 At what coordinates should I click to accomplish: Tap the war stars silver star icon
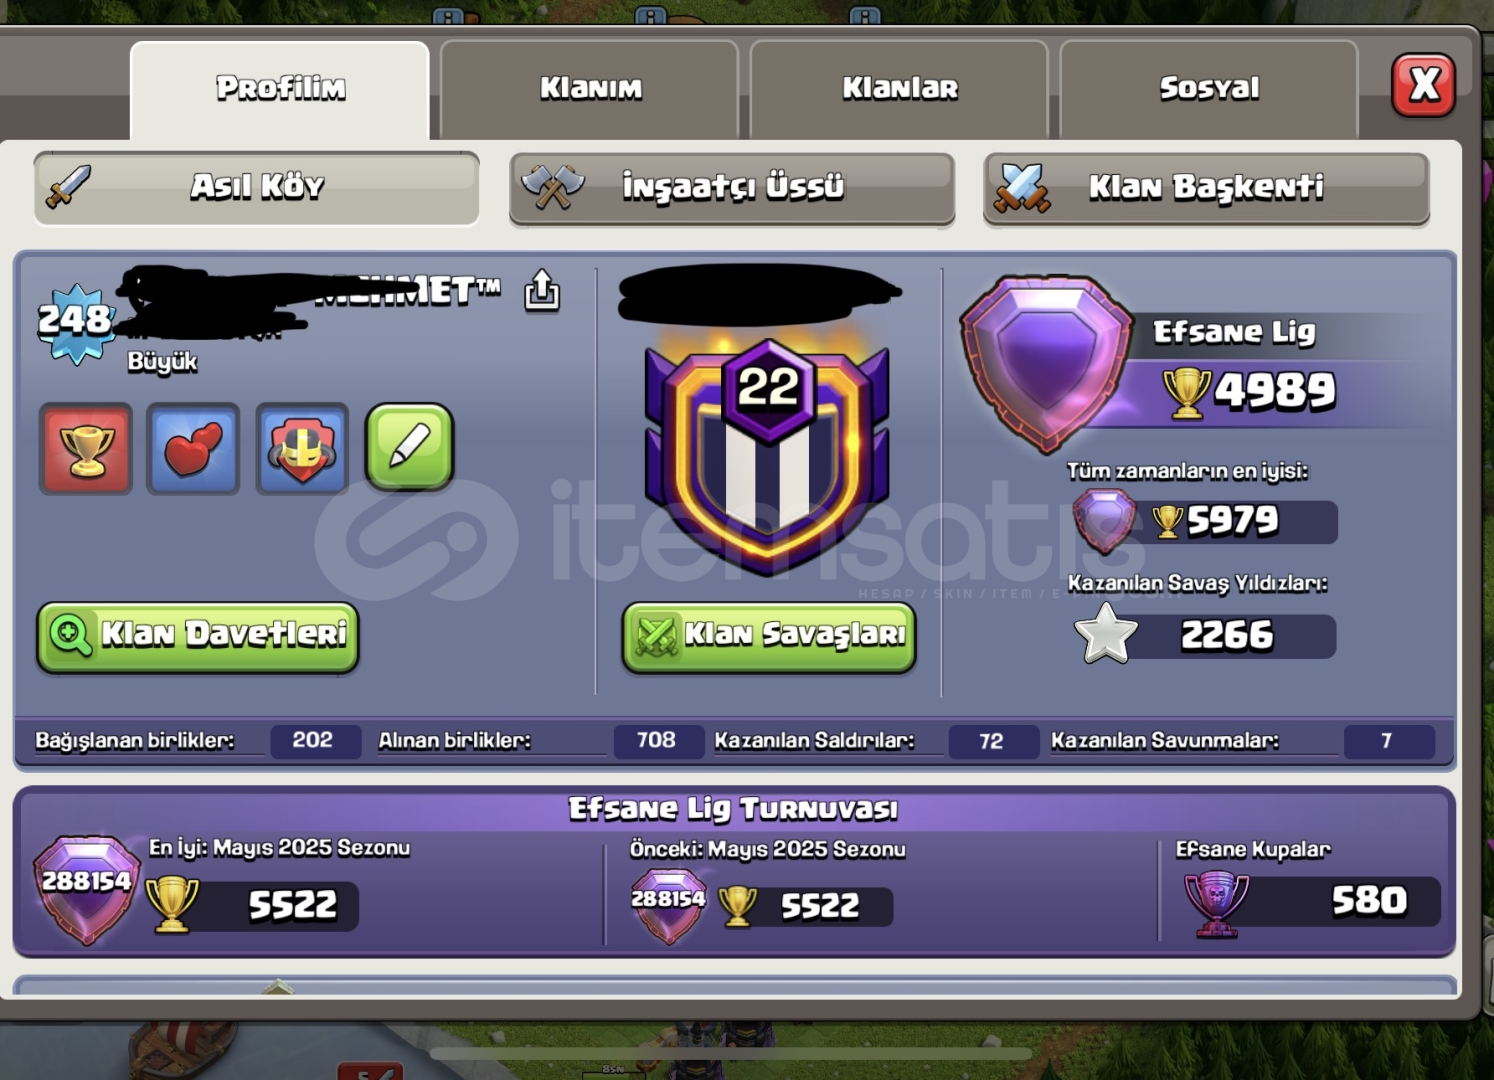pos(1105,633)
